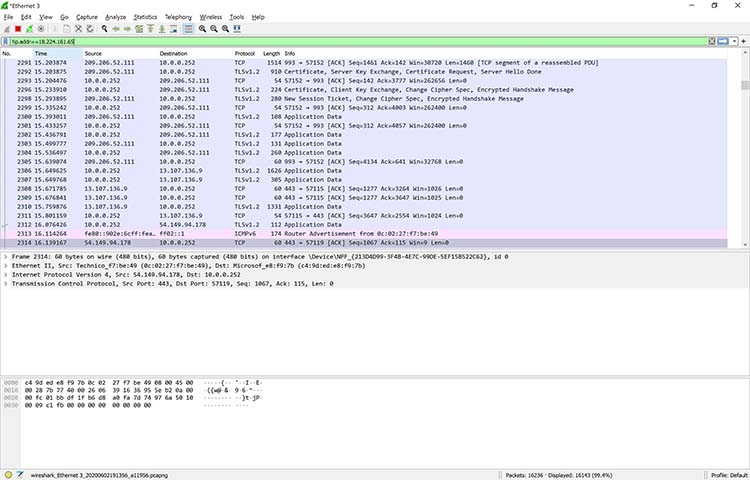Select packet 2292 Certificate, Server Key Exchange
The width and height of the screenshot is (750, 480).
pyautogui.click(x=364, y=72)
